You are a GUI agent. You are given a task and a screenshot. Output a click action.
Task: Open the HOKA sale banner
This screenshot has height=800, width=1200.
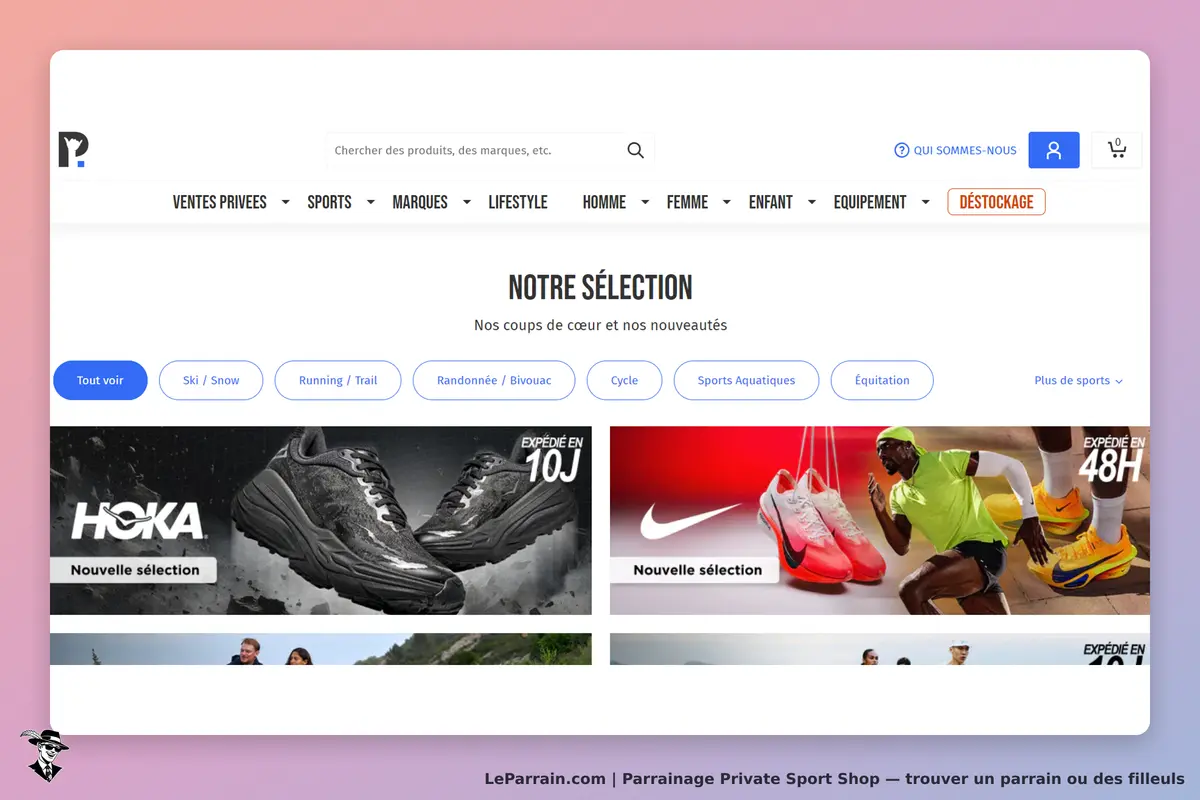[x=321, y=520]
